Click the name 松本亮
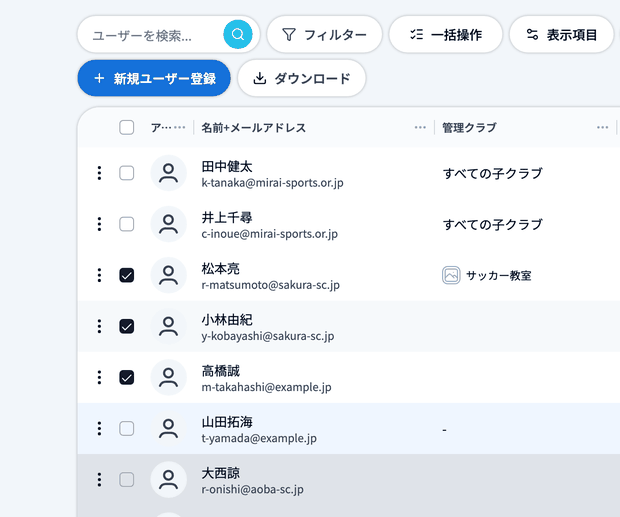Viewport: 620px width, 517px height. [221, 269]
